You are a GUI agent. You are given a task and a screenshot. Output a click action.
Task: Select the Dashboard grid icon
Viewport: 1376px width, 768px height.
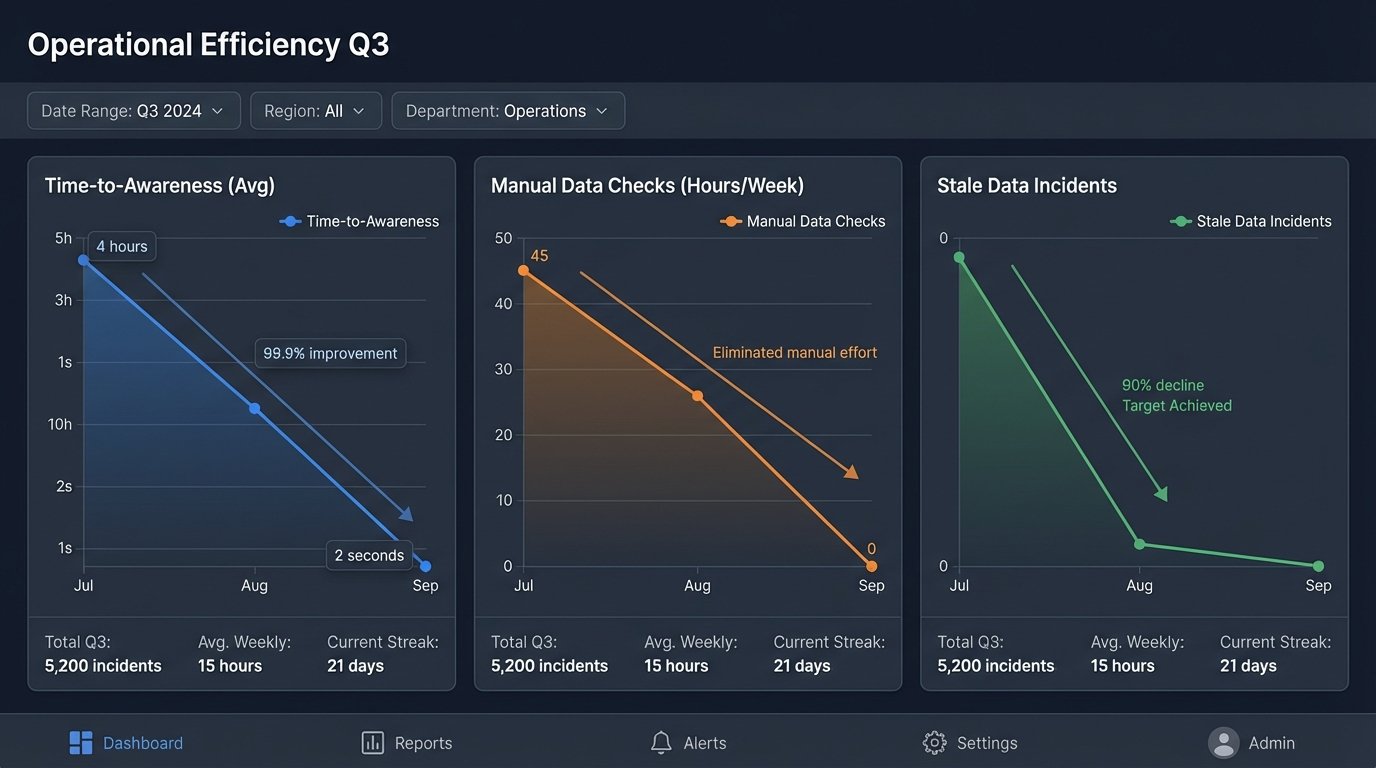[80, 742]
